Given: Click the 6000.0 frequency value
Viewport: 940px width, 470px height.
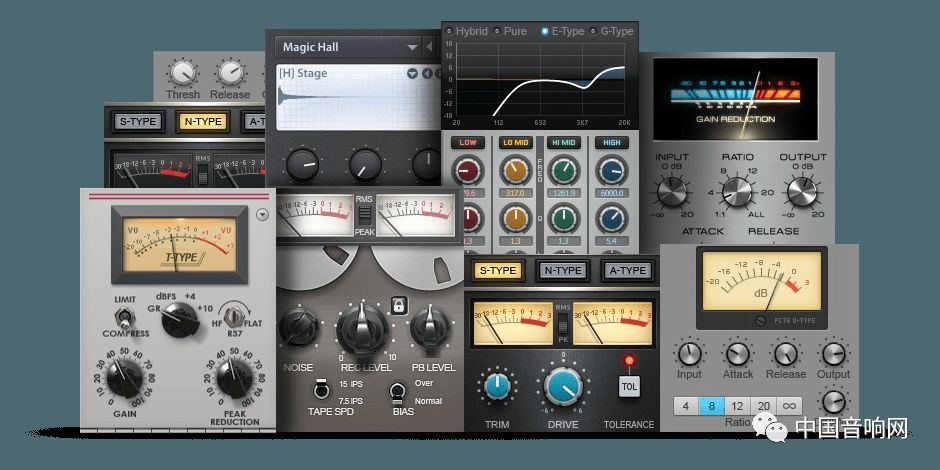Looking at the screenshot, I should click(x=611, y=193).
